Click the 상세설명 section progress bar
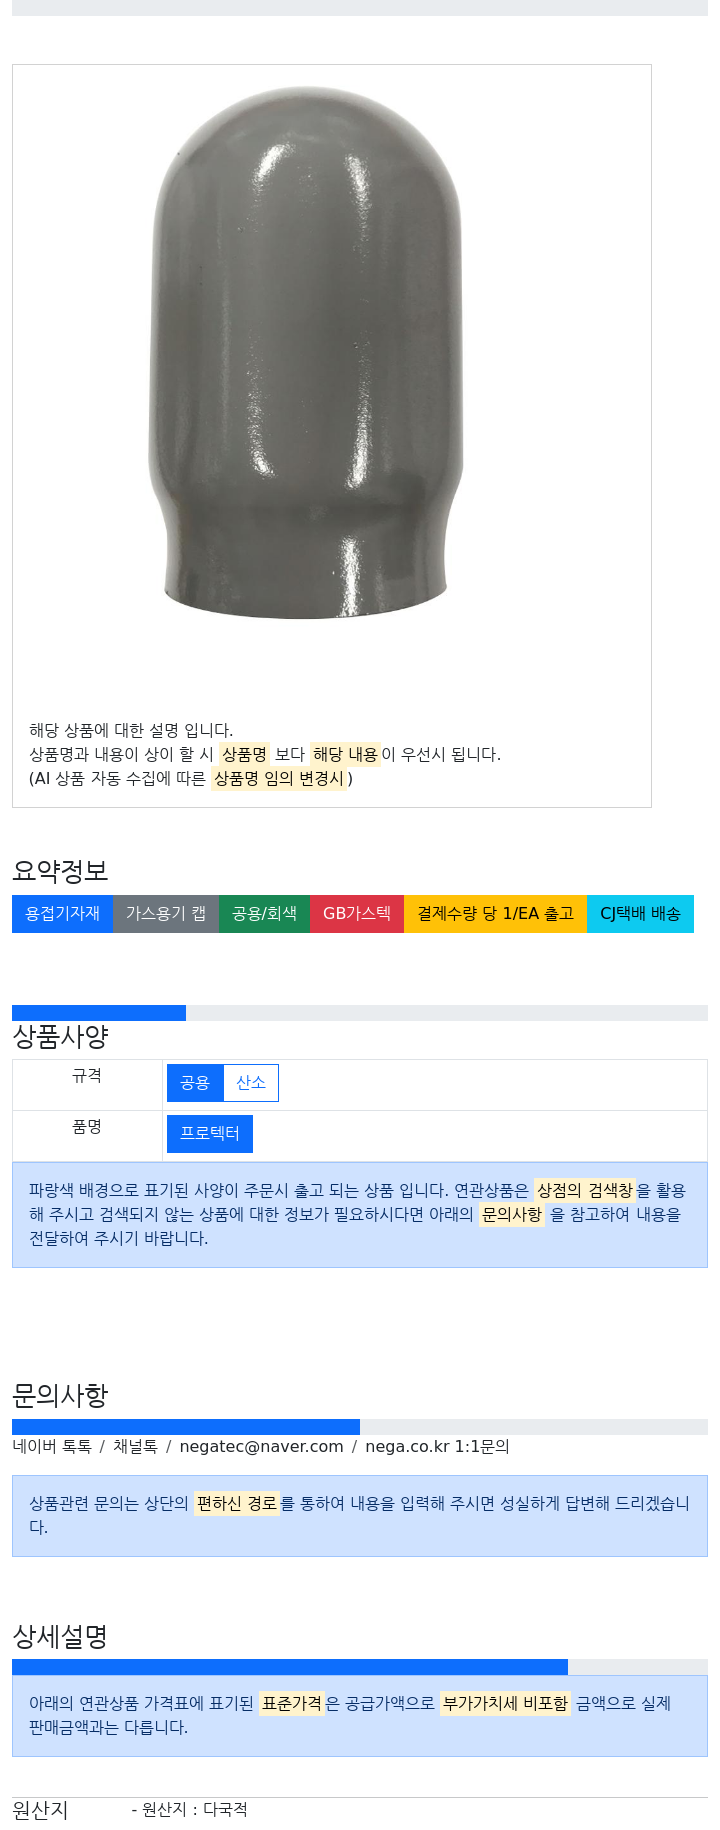The height and width of the screenshot is (1830, 720). (x=360, y=1667)
